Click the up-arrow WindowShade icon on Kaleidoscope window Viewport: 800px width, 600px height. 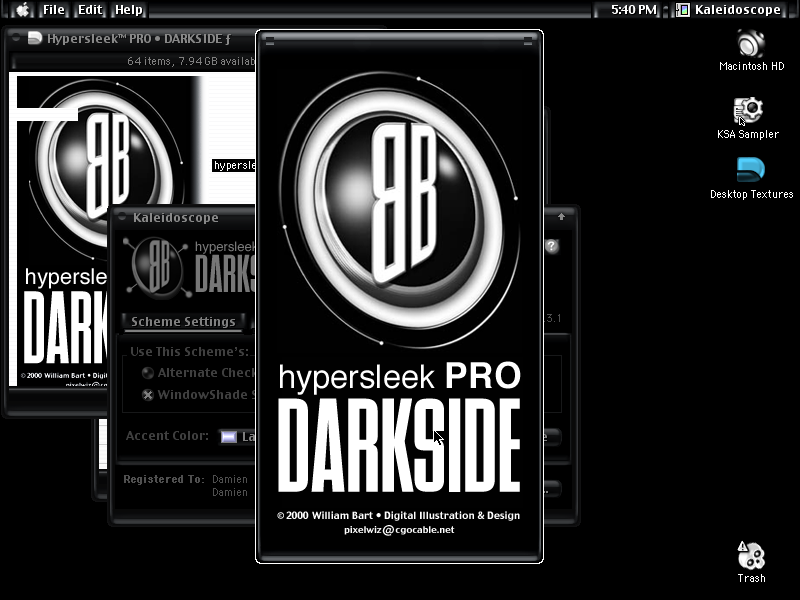pos(561,216)
